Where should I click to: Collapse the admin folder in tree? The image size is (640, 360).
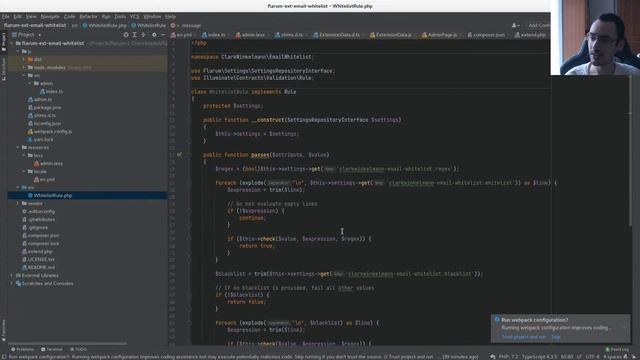click(x=29, y=83)
